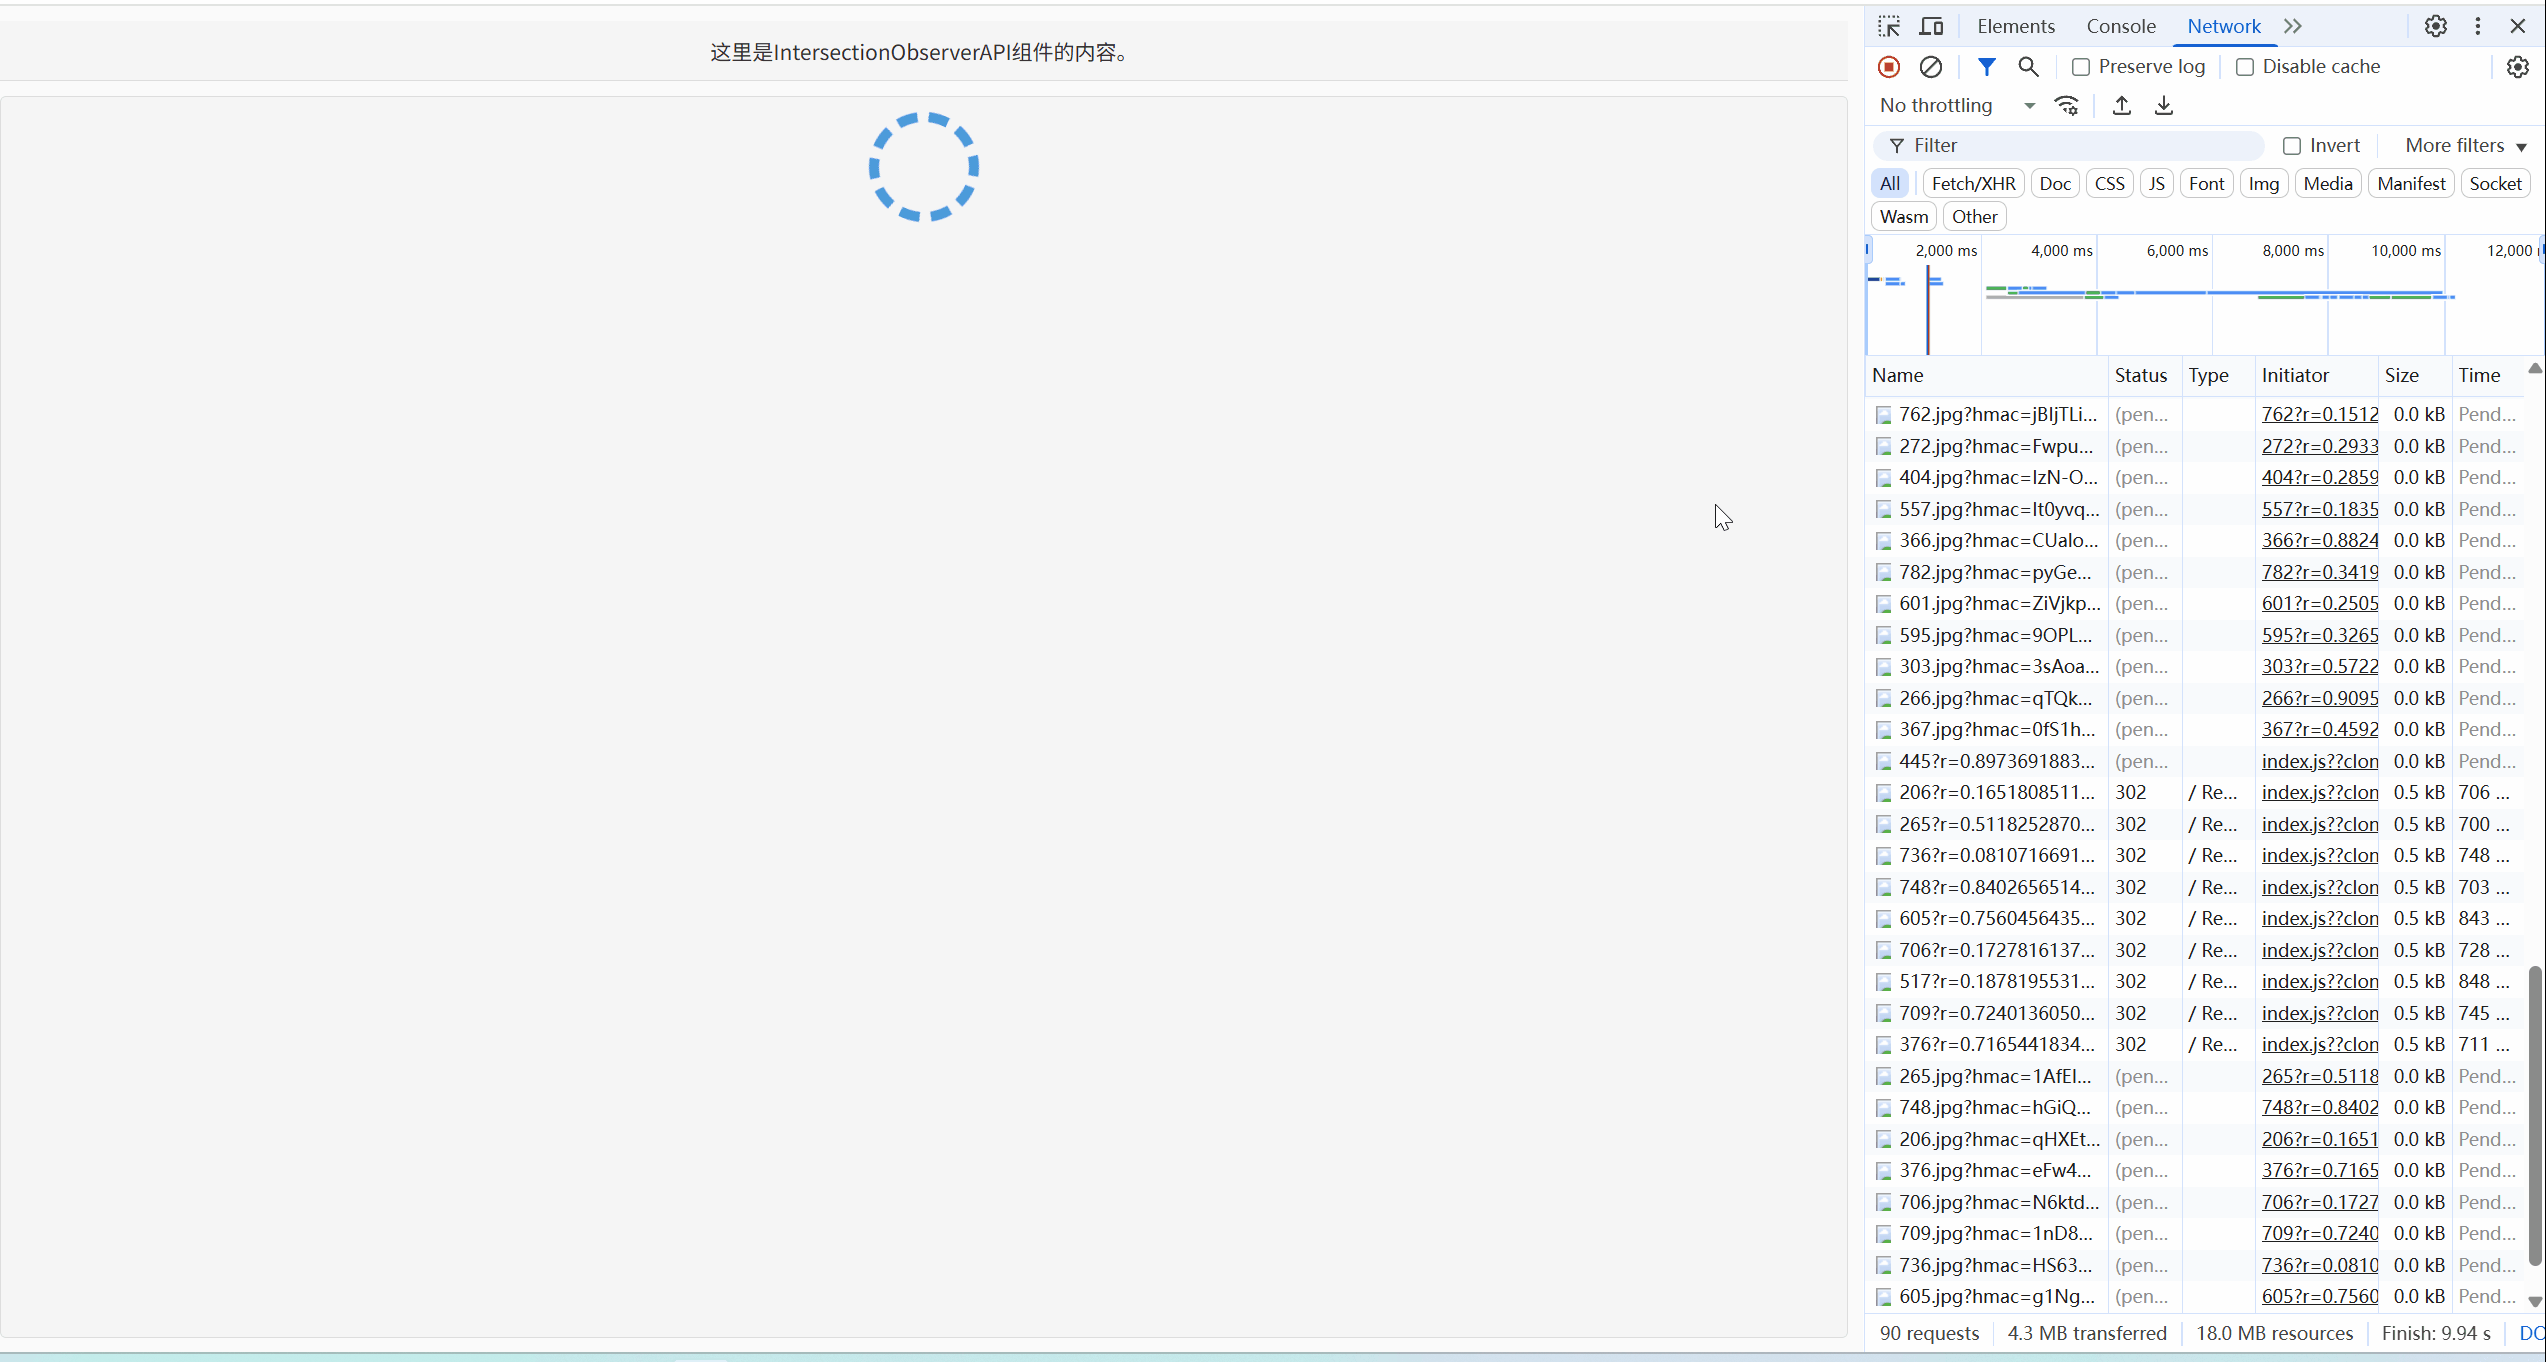This screenshot has height=1362, width=2546.
Task: Open the network search panel
Action: click(2028, 66)
